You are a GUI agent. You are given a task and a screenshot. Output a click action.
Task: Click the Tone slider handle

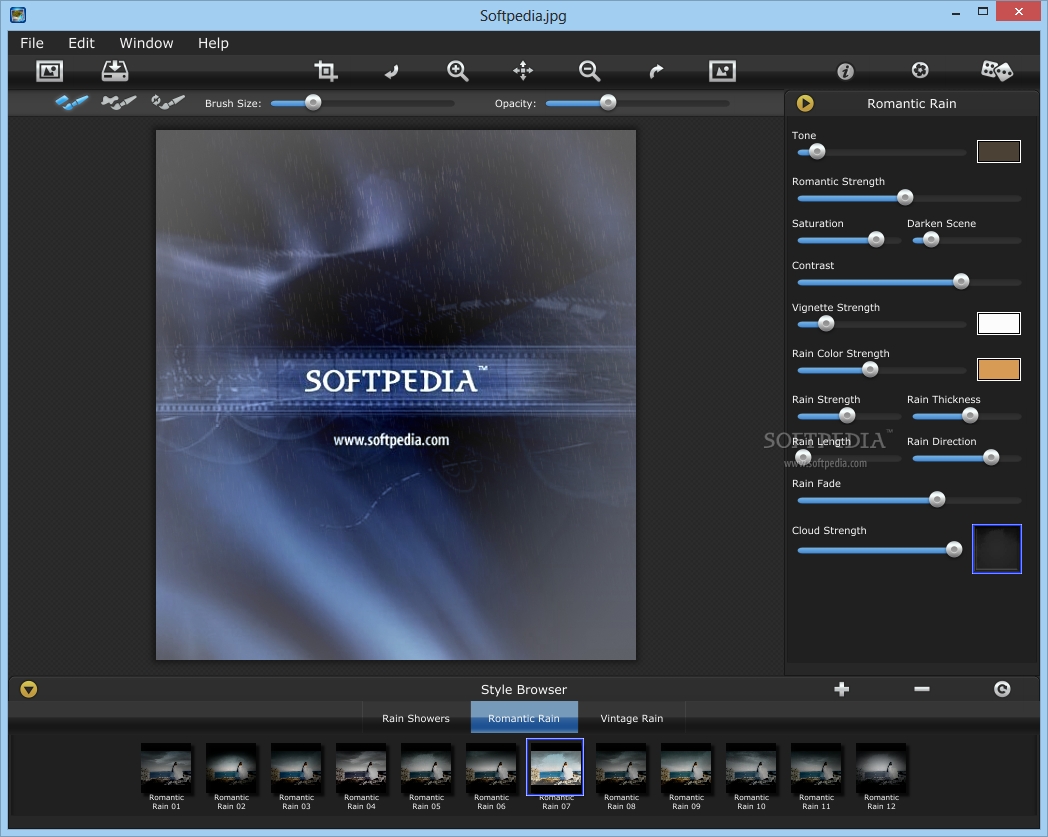coord(817,152)
